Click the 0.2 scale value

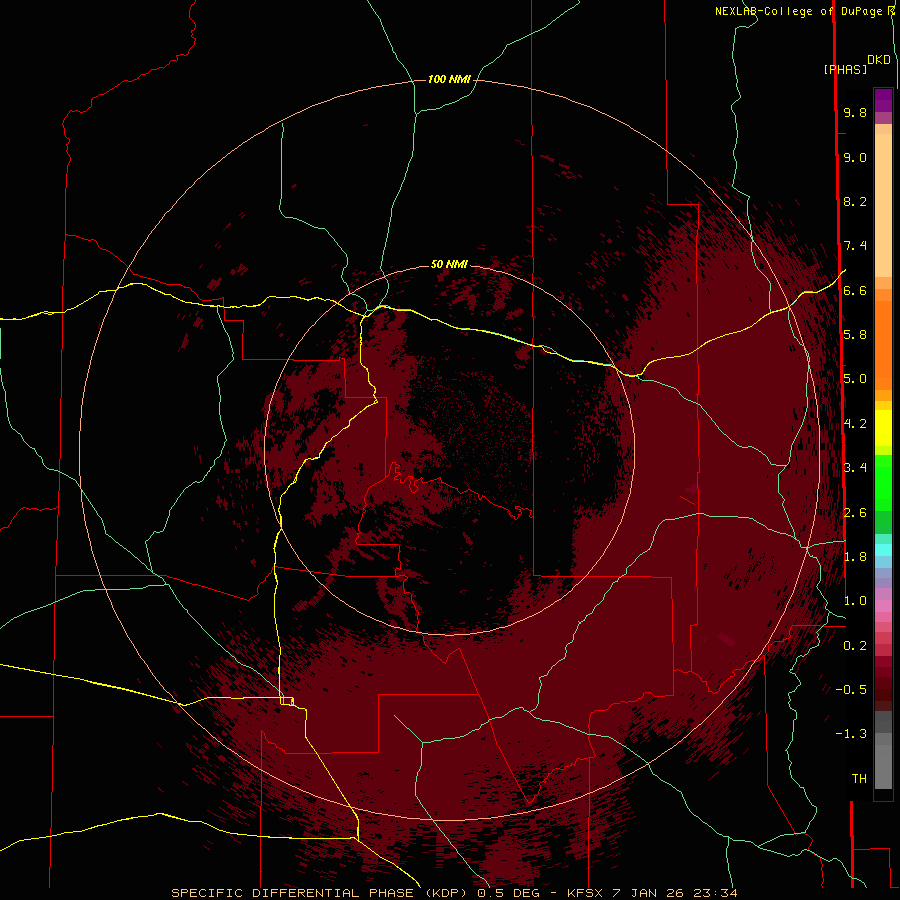855,646
